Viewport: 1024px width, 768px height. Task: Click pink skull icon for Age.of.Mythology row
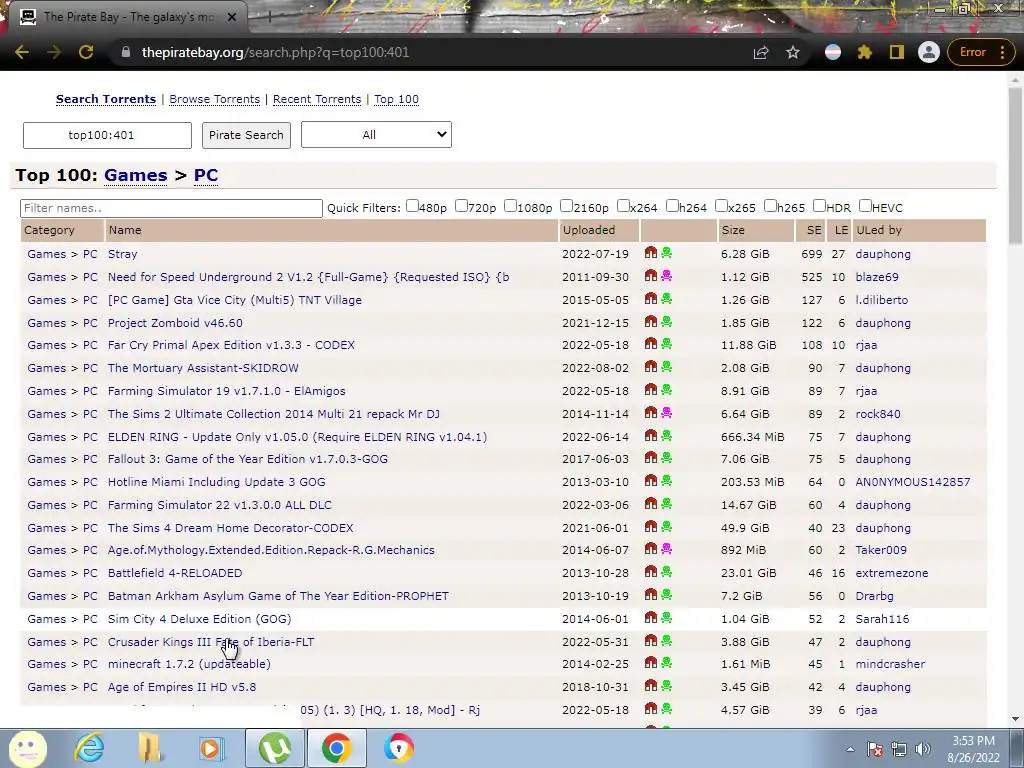pos(666,549)
